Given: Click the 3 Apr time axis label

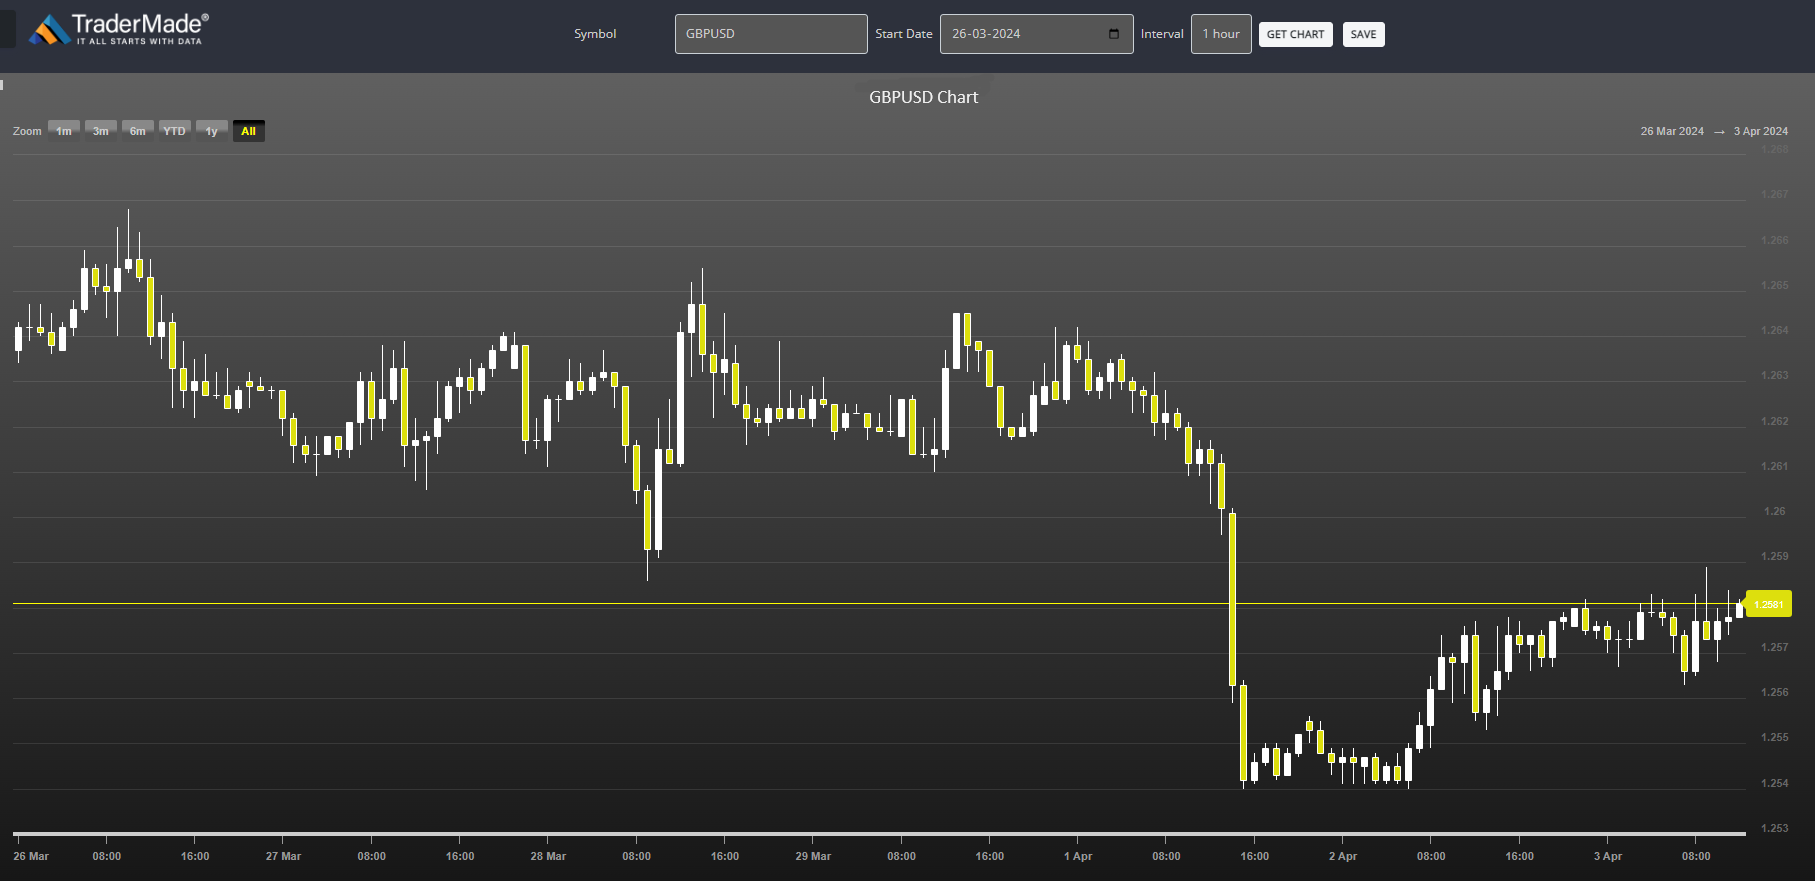Looking at the screenshot, I should click(1608, 856).
